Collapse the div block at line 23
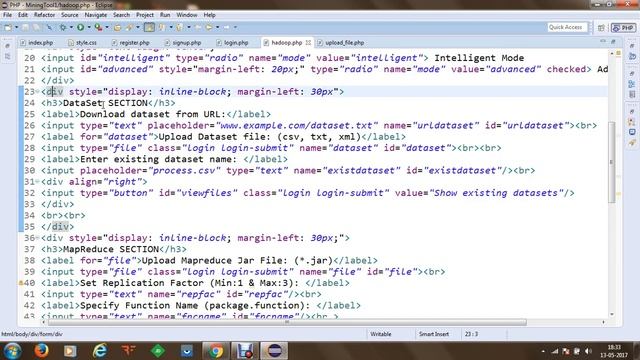This screenshot has width=640, height=360. 37,91
